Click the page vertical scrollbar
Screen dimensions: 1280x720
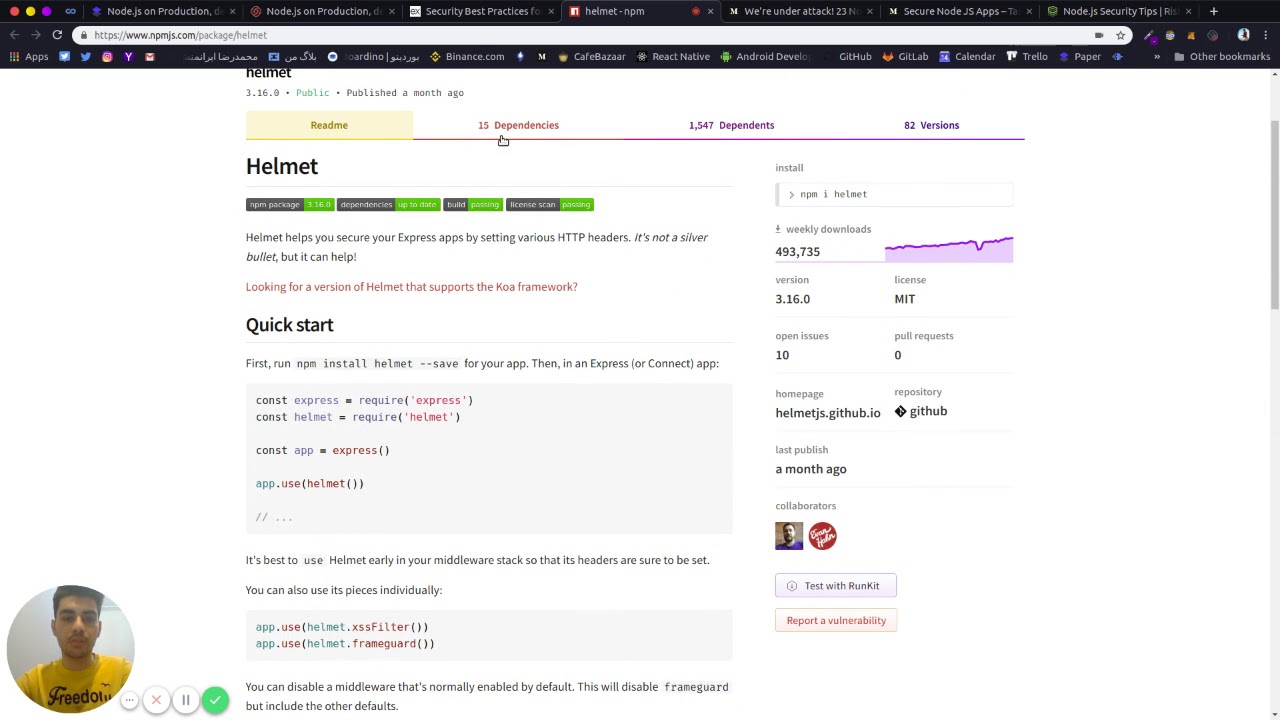point(1274,214)
